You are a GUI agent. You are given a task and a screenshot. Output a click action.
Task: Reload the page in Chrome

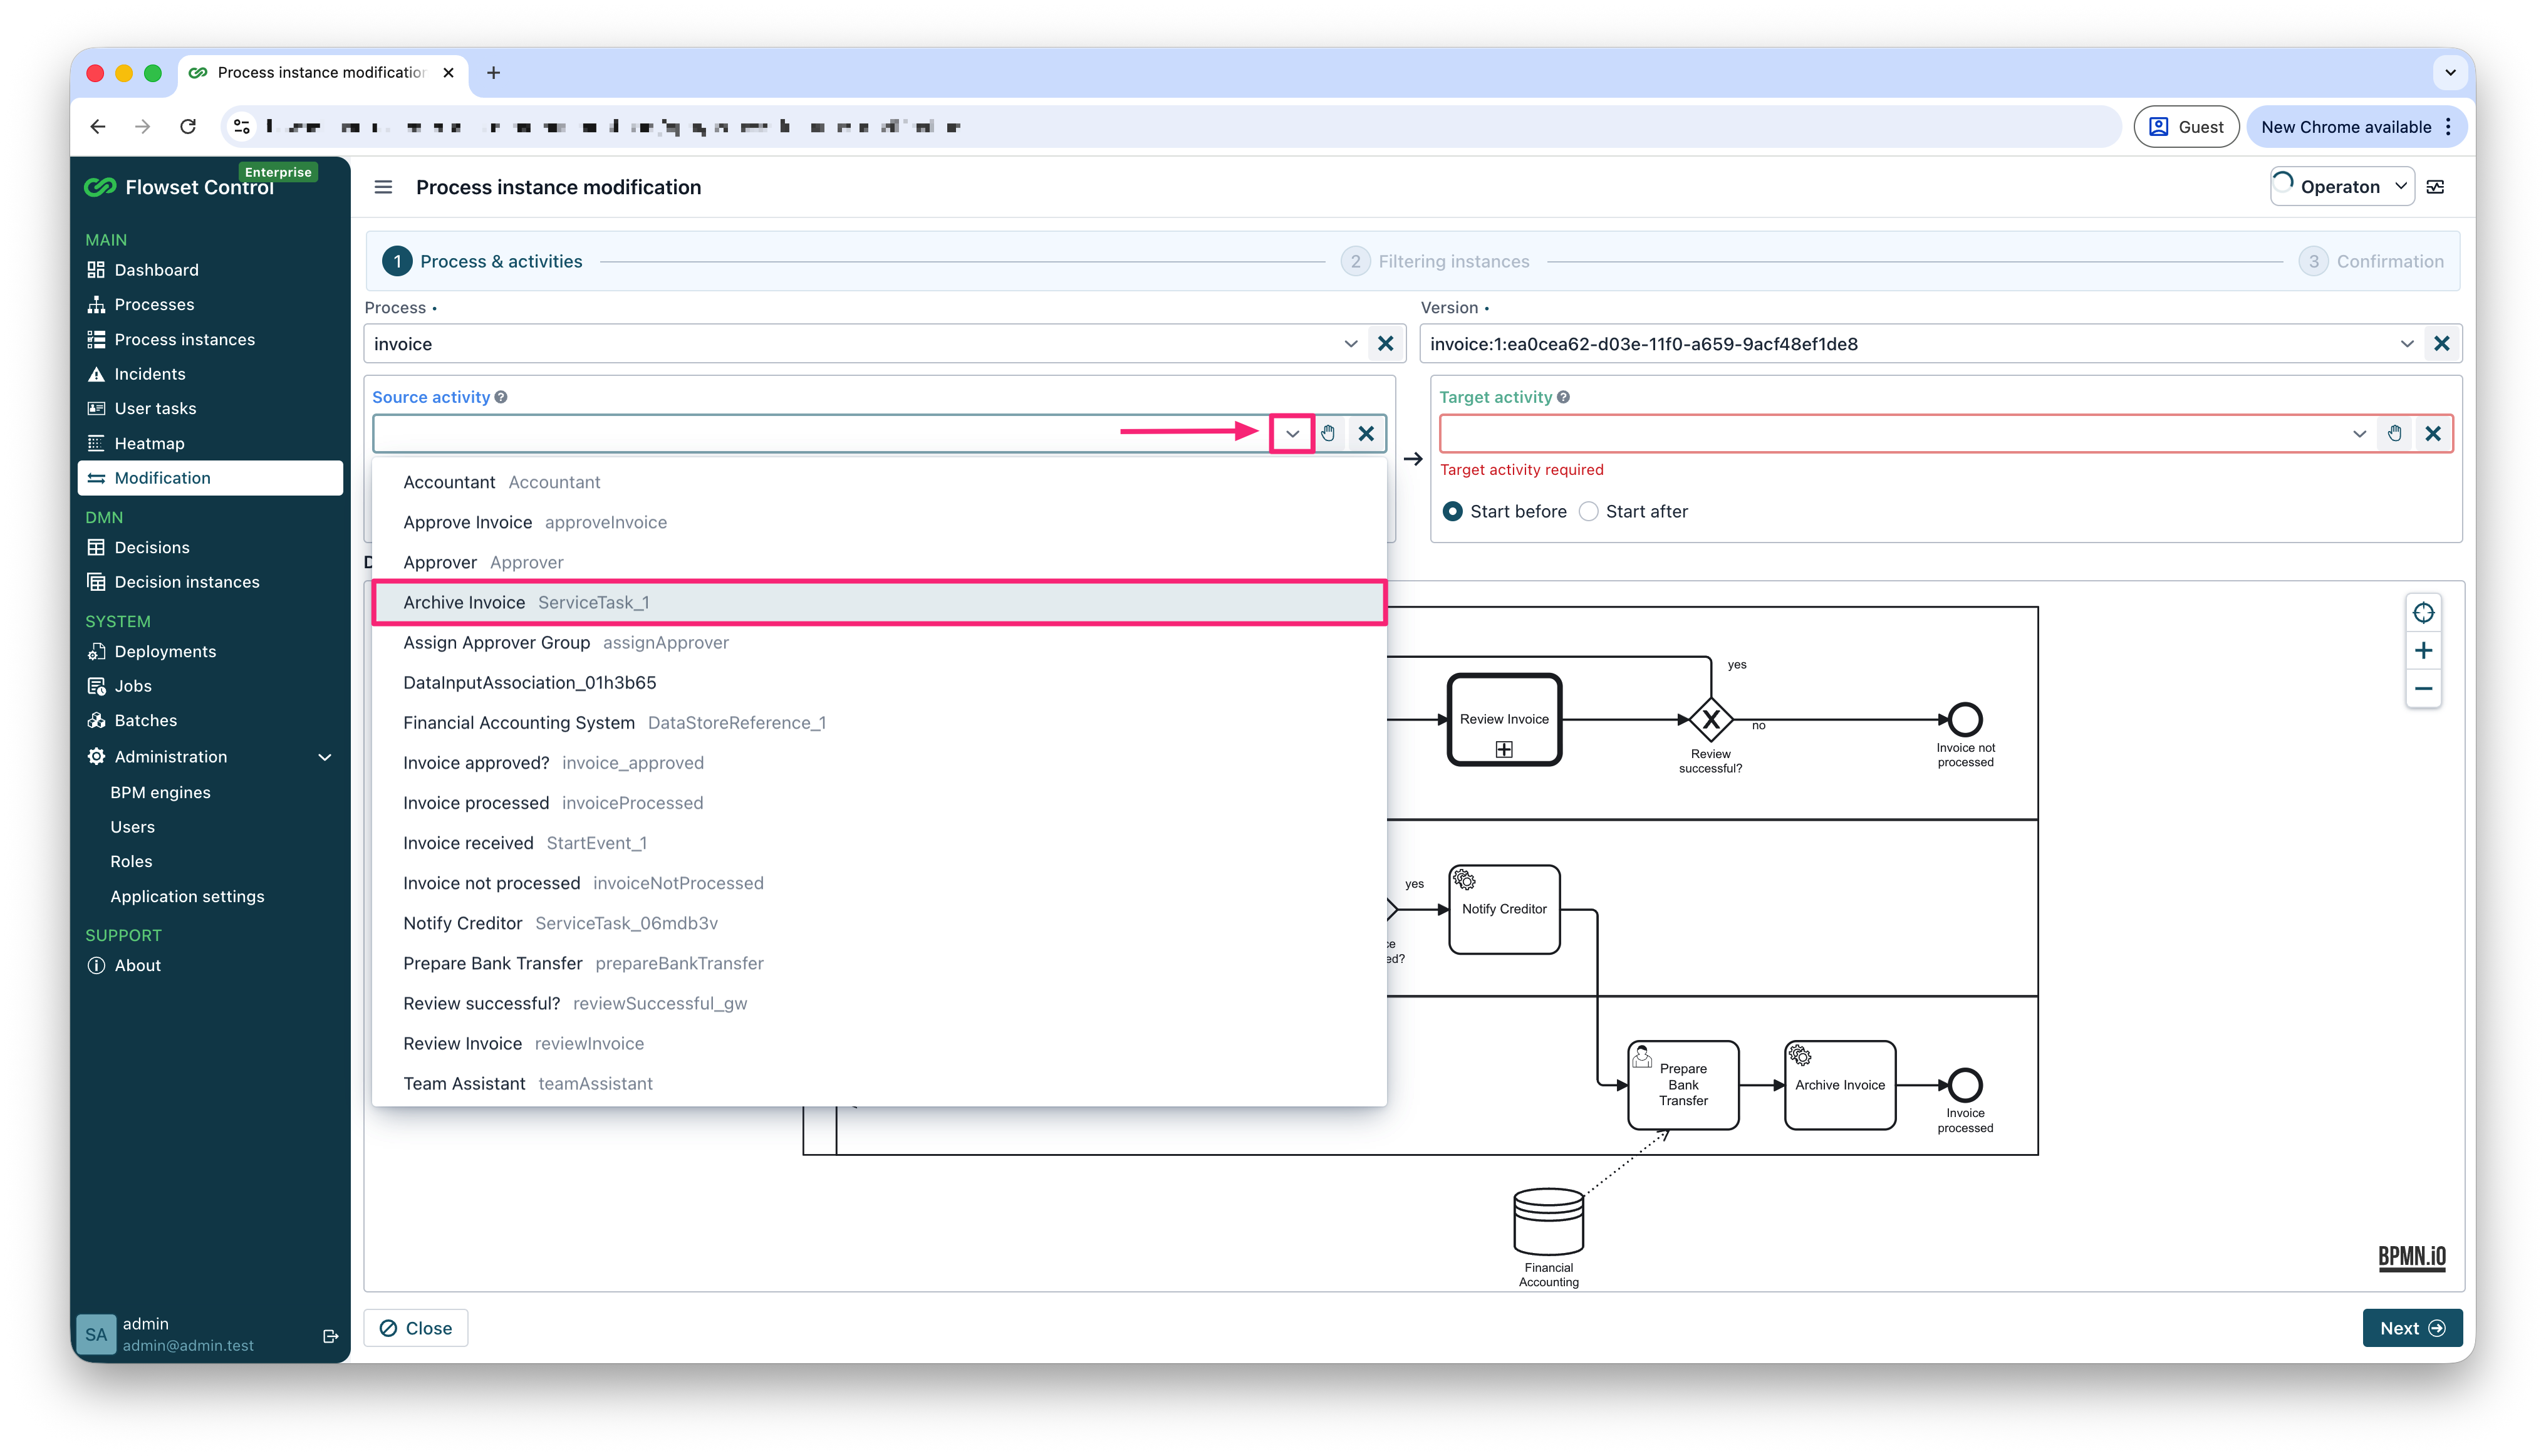click(188, 127)
